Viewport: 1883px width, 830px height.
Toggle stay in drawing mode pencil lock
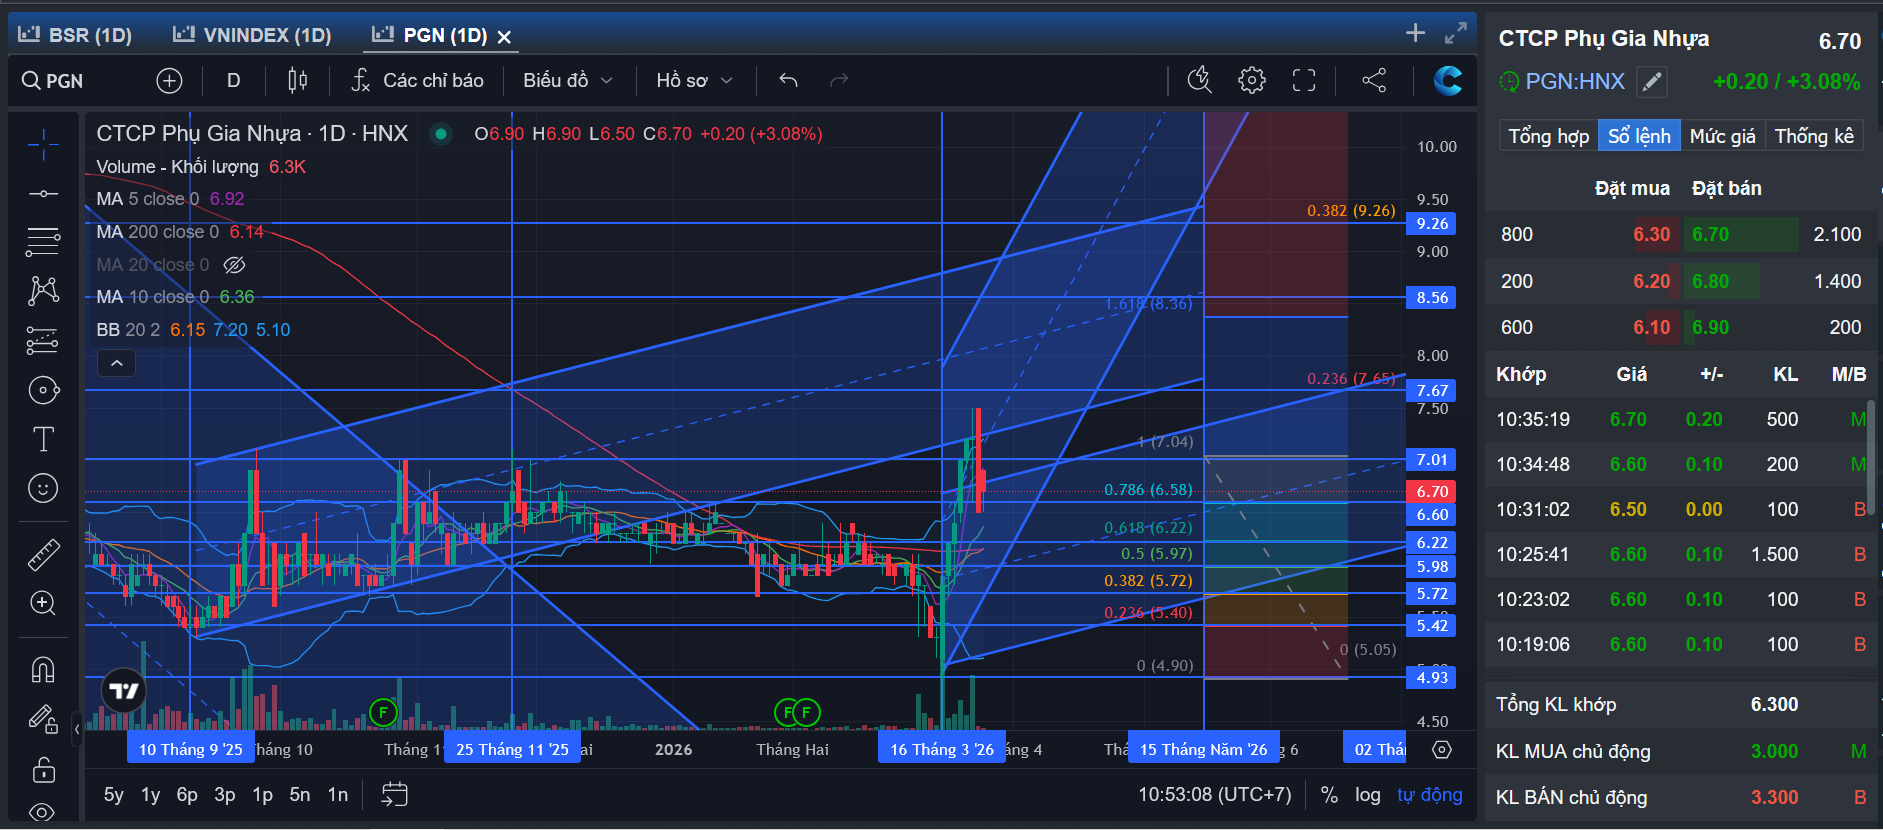[x=43, y=719]
